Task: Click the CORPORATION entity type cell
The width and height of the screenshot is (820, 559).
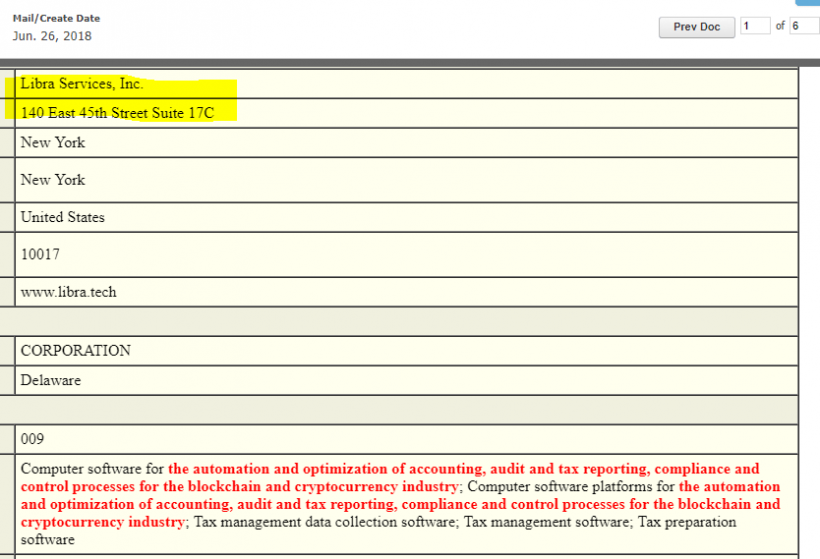Action: tap(76, 351)
